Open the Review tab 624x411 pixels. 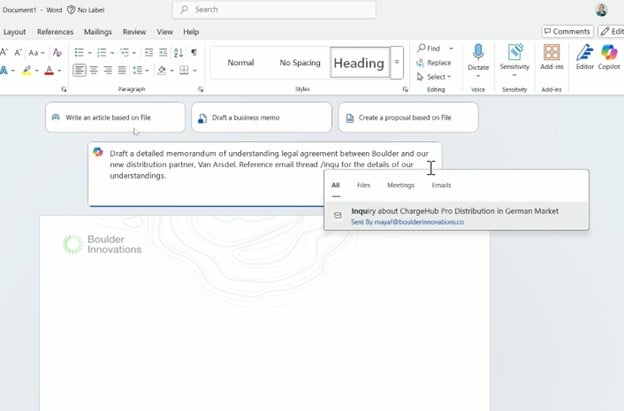coord(134,32)
